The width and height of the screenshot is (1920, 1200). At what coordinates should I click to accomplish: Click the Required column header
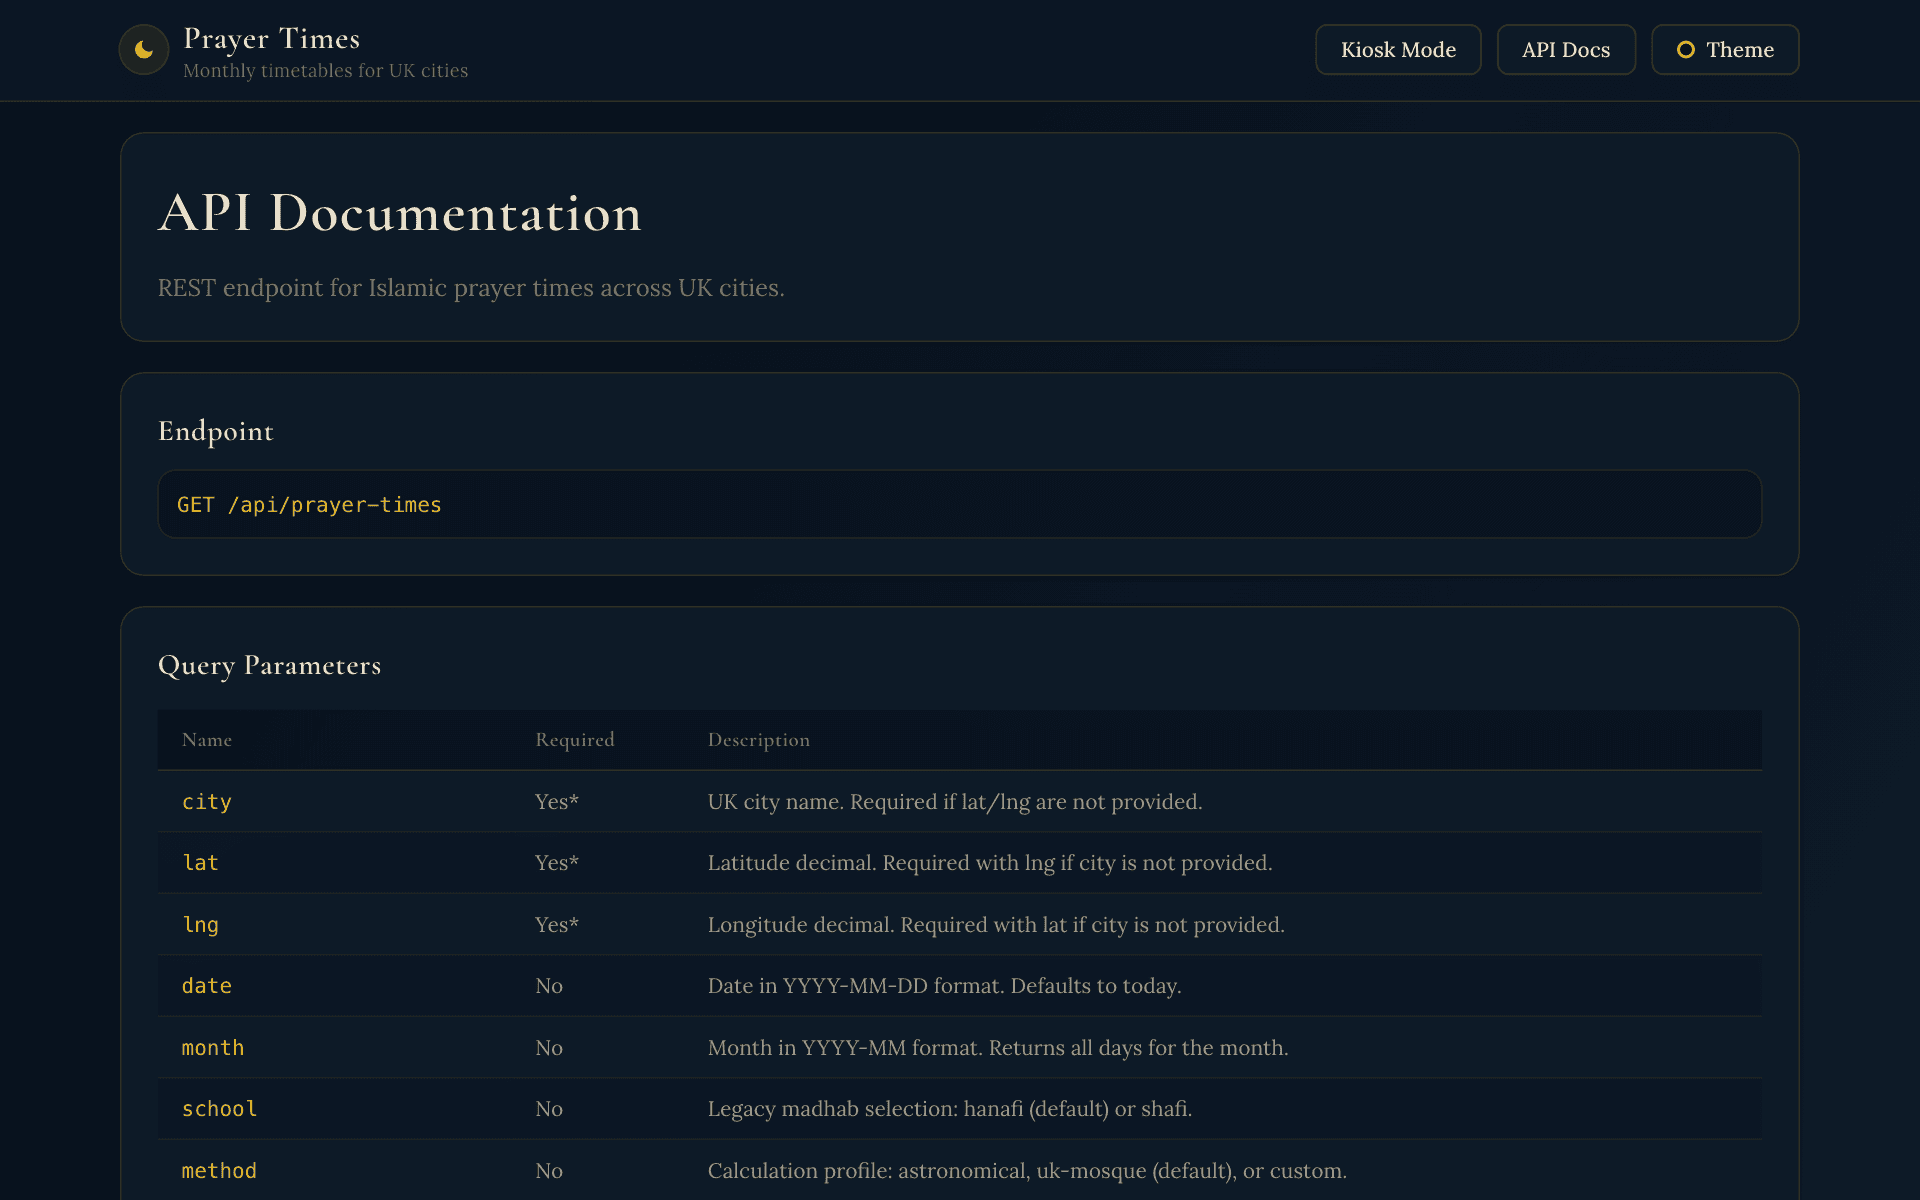(575, 740)
